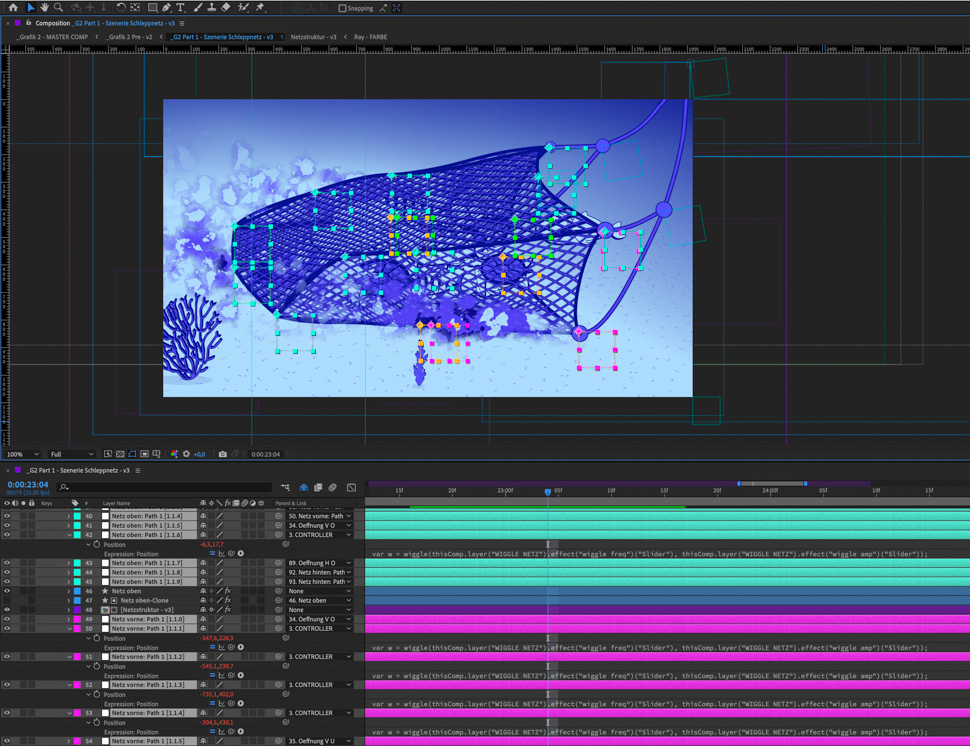970x746 pixels.
Task: Hide layer 46 Netz oben
Action: coord(7,591)
